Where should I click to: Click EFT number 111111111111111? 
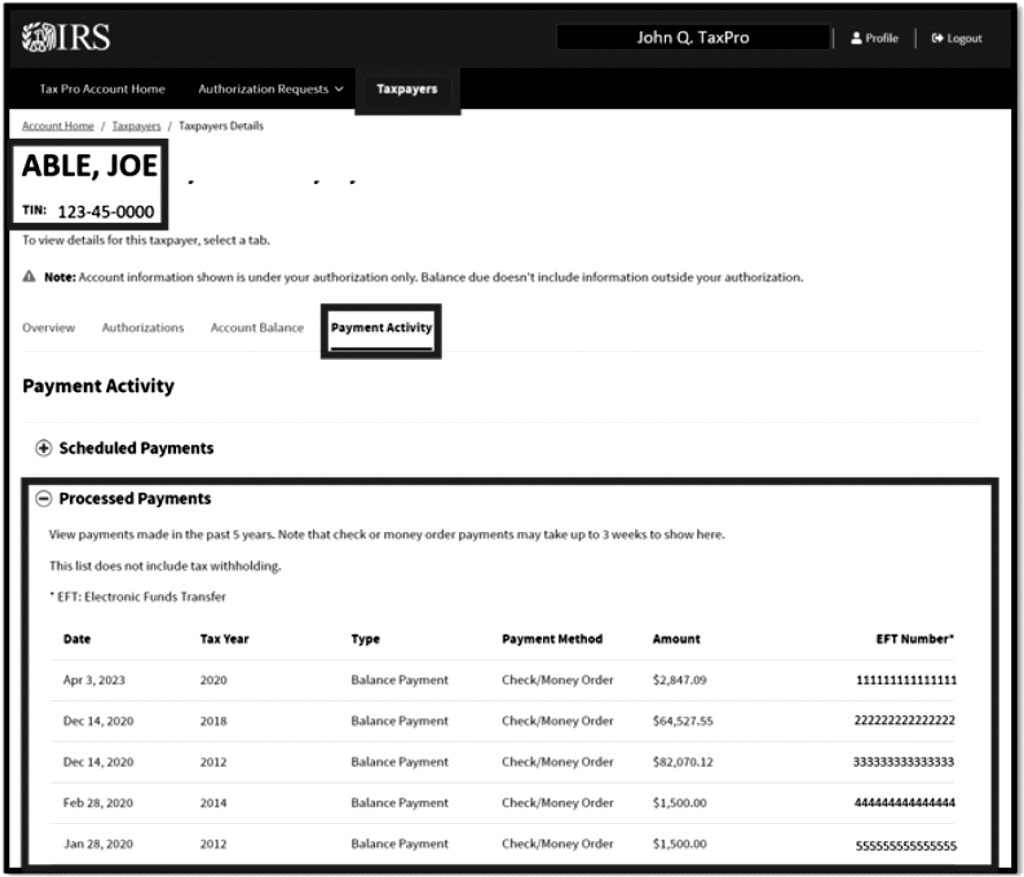tap(906, 680)
